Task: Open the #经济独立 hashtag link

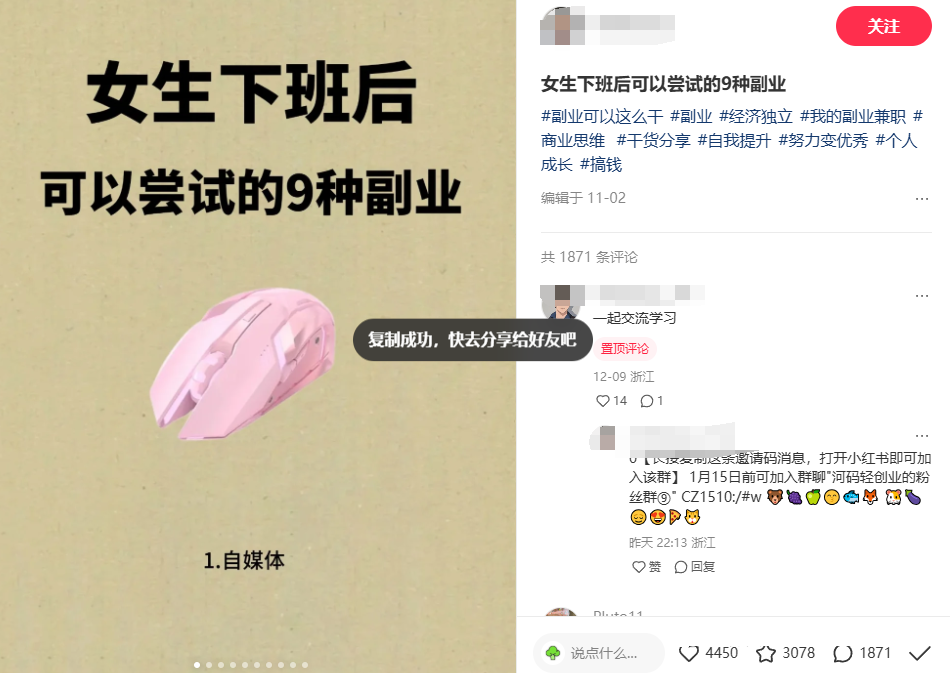Action: pos(756,116)
